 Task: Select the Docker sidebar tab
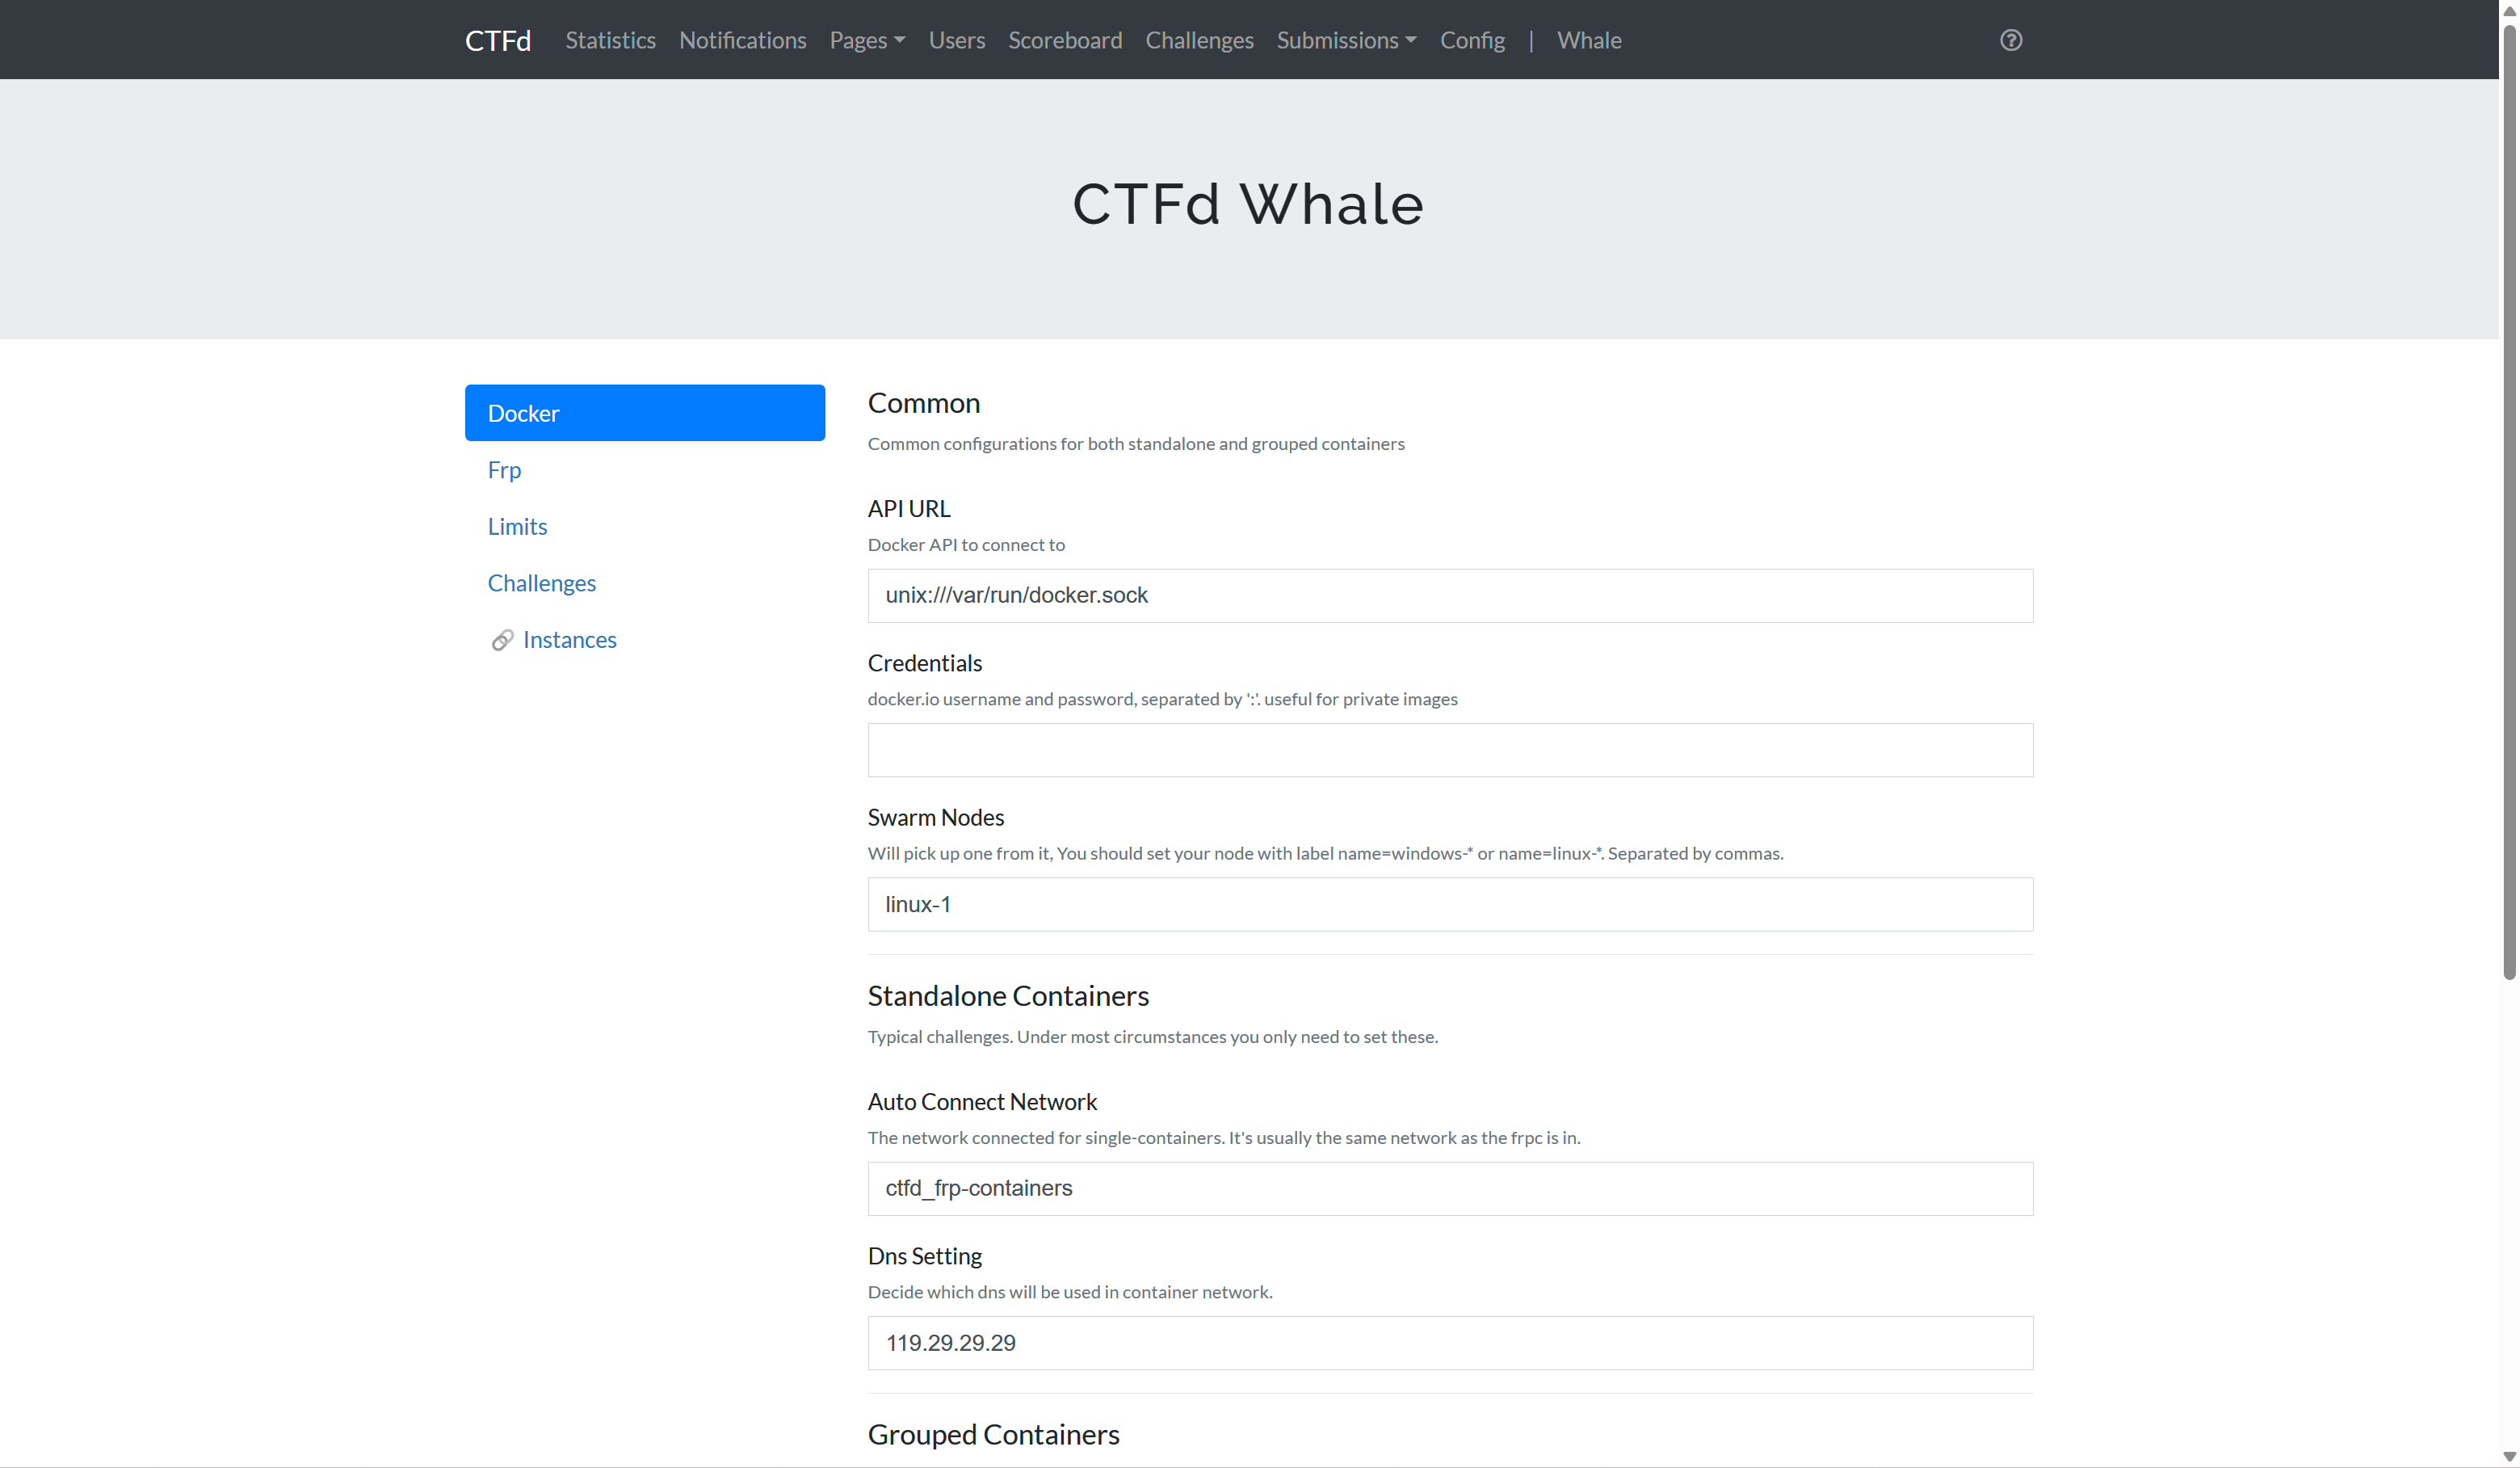click(x=645, y=413)
